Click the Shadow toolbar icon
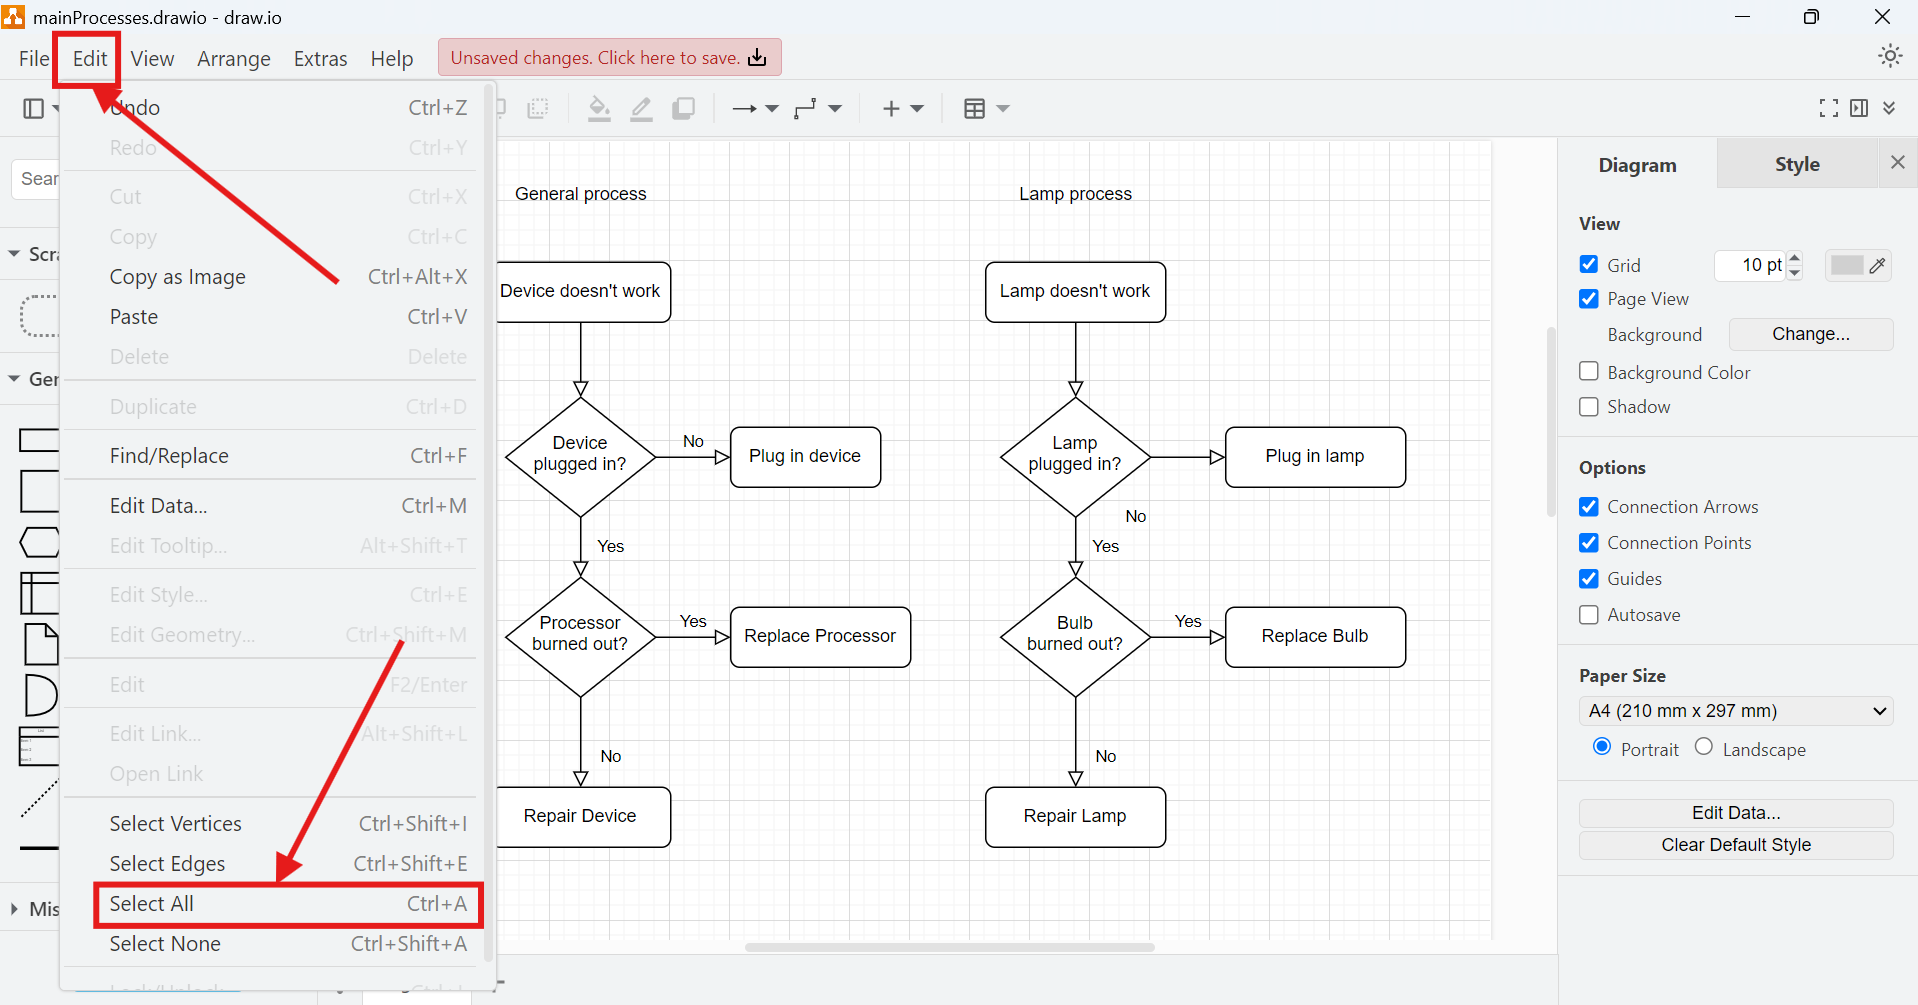Image resolution: width=1918 pixels, height=1005 pixels. 683,108
